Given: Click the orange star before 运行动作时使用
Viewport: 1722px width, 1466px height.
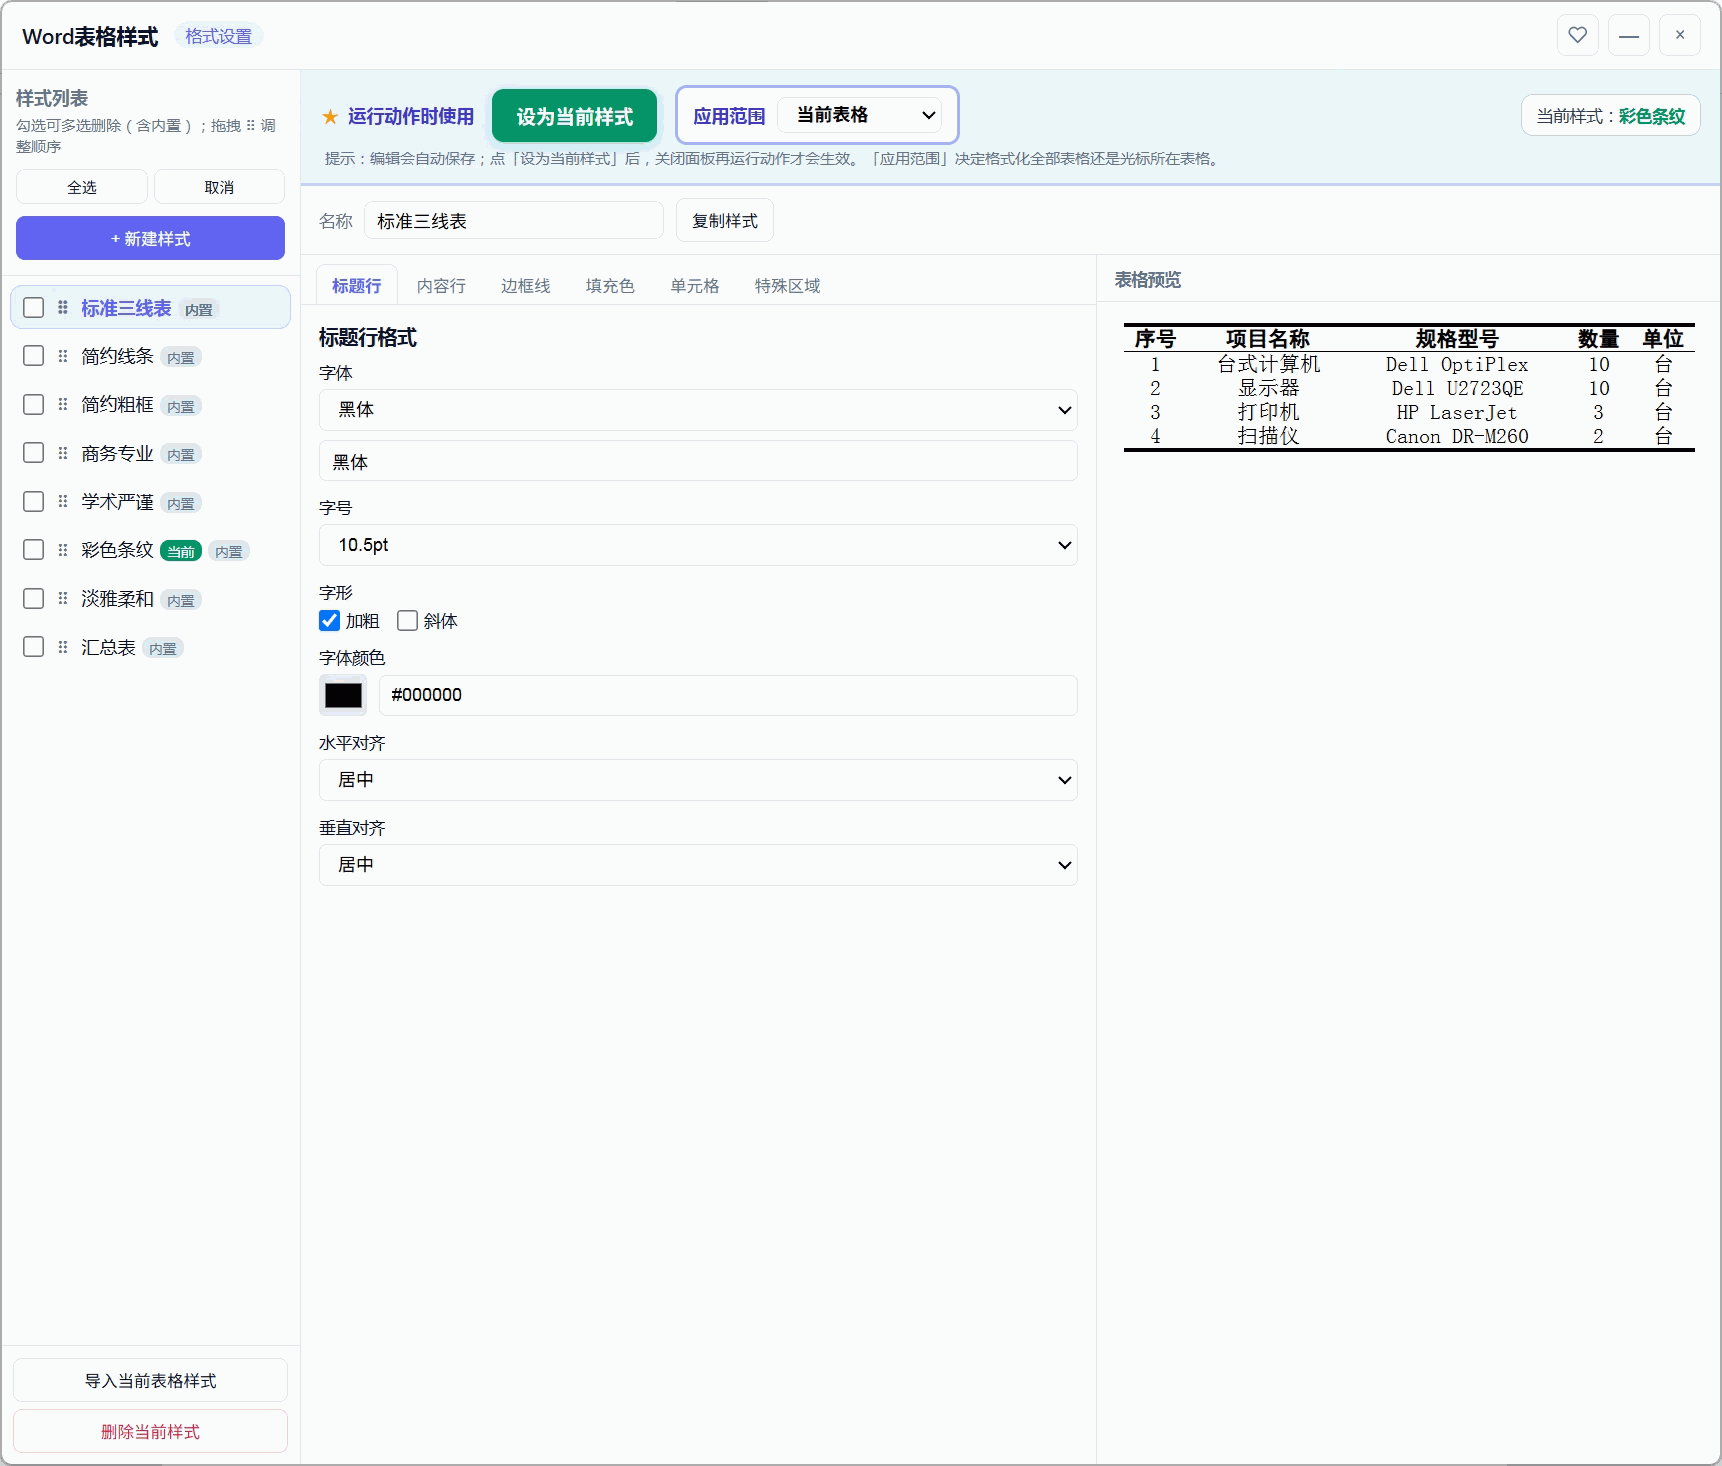Looking at the screenshot, I should 330,117.
